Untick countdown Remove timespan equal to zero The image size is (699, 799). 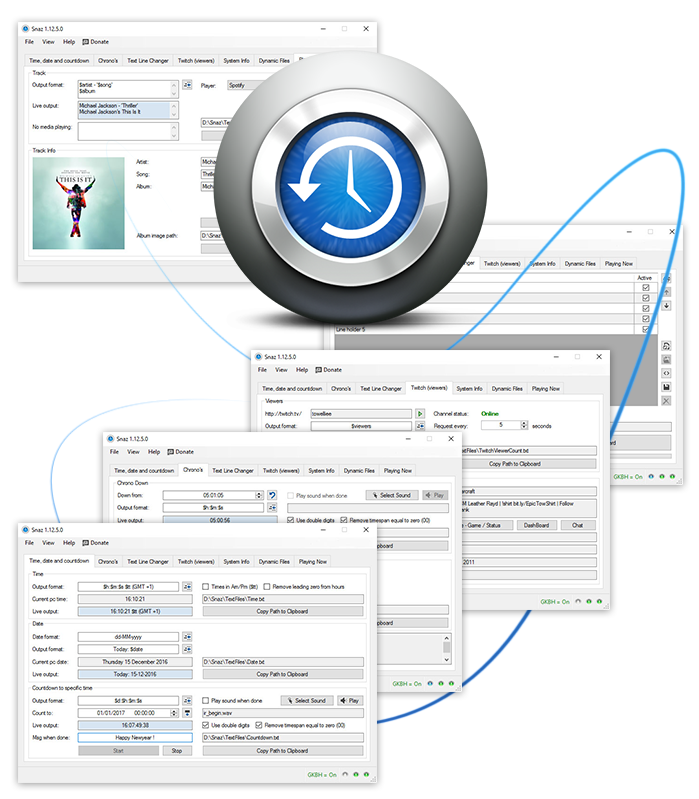259,725
